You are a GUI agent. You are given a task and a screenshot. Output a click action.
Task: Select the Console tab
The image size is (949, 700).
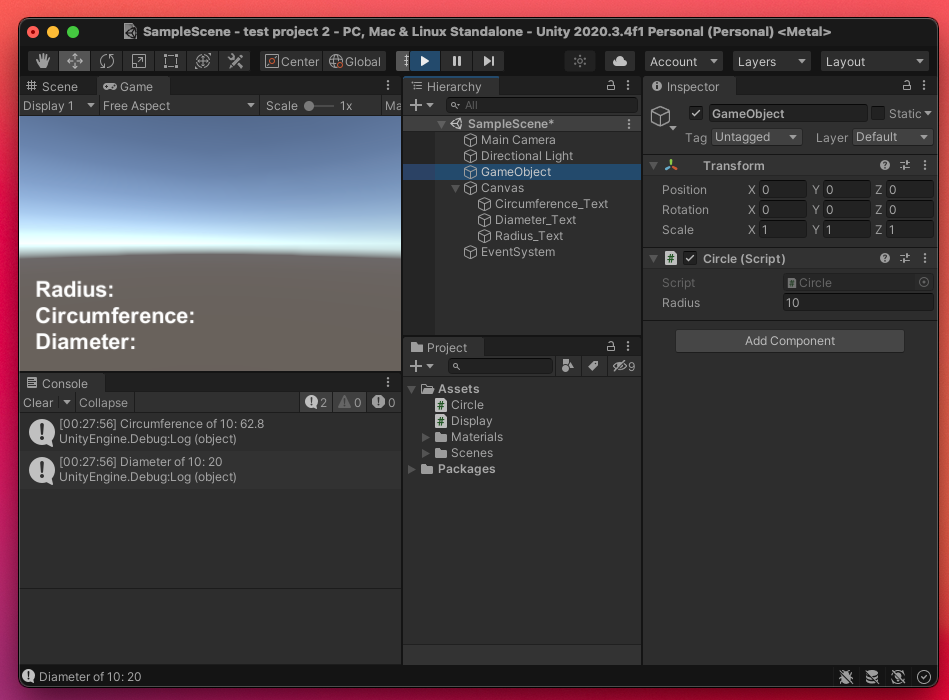coord(63,383)
